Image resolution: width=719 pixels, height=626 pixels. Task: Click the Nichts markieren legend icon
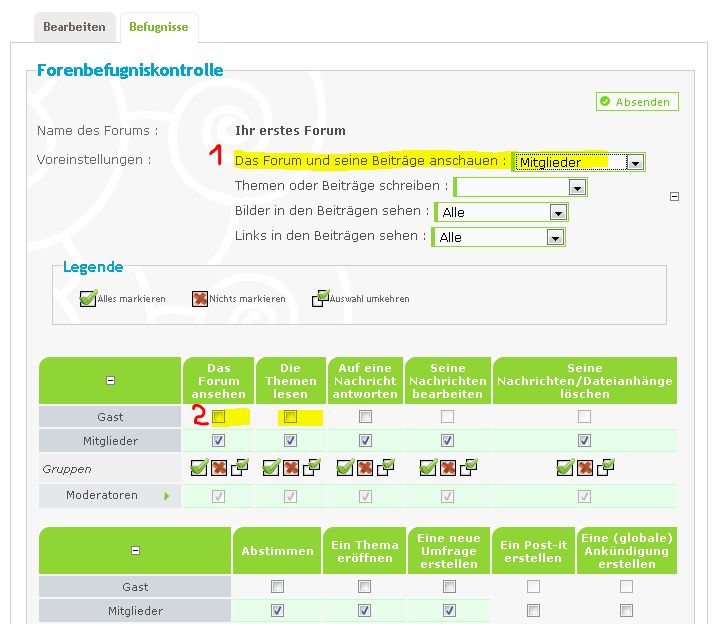(200, 299)
